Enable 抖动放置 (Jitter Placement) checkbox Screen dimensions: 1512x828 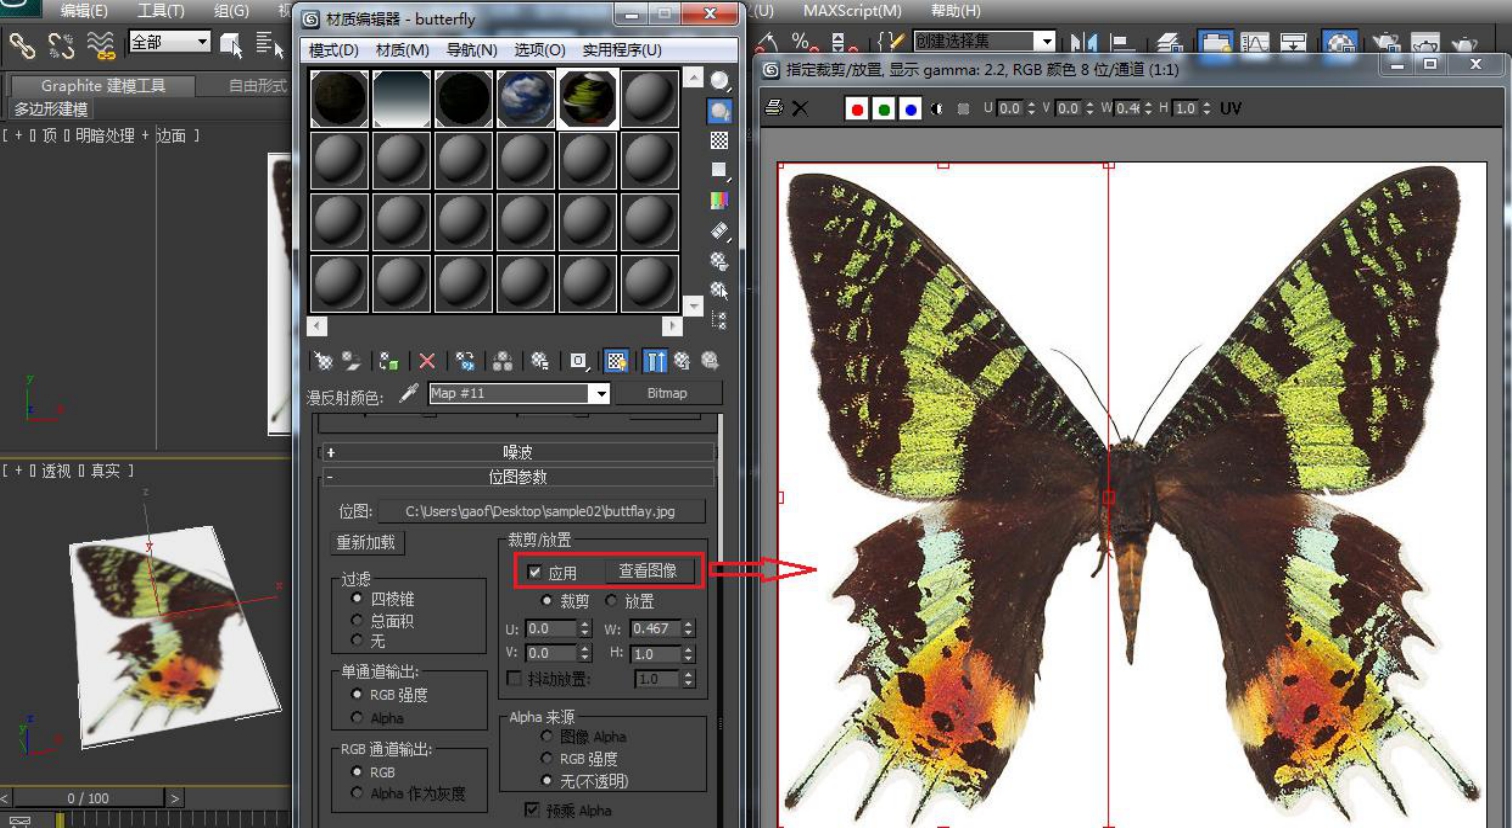pyautogui.click(x=514, y=679)
